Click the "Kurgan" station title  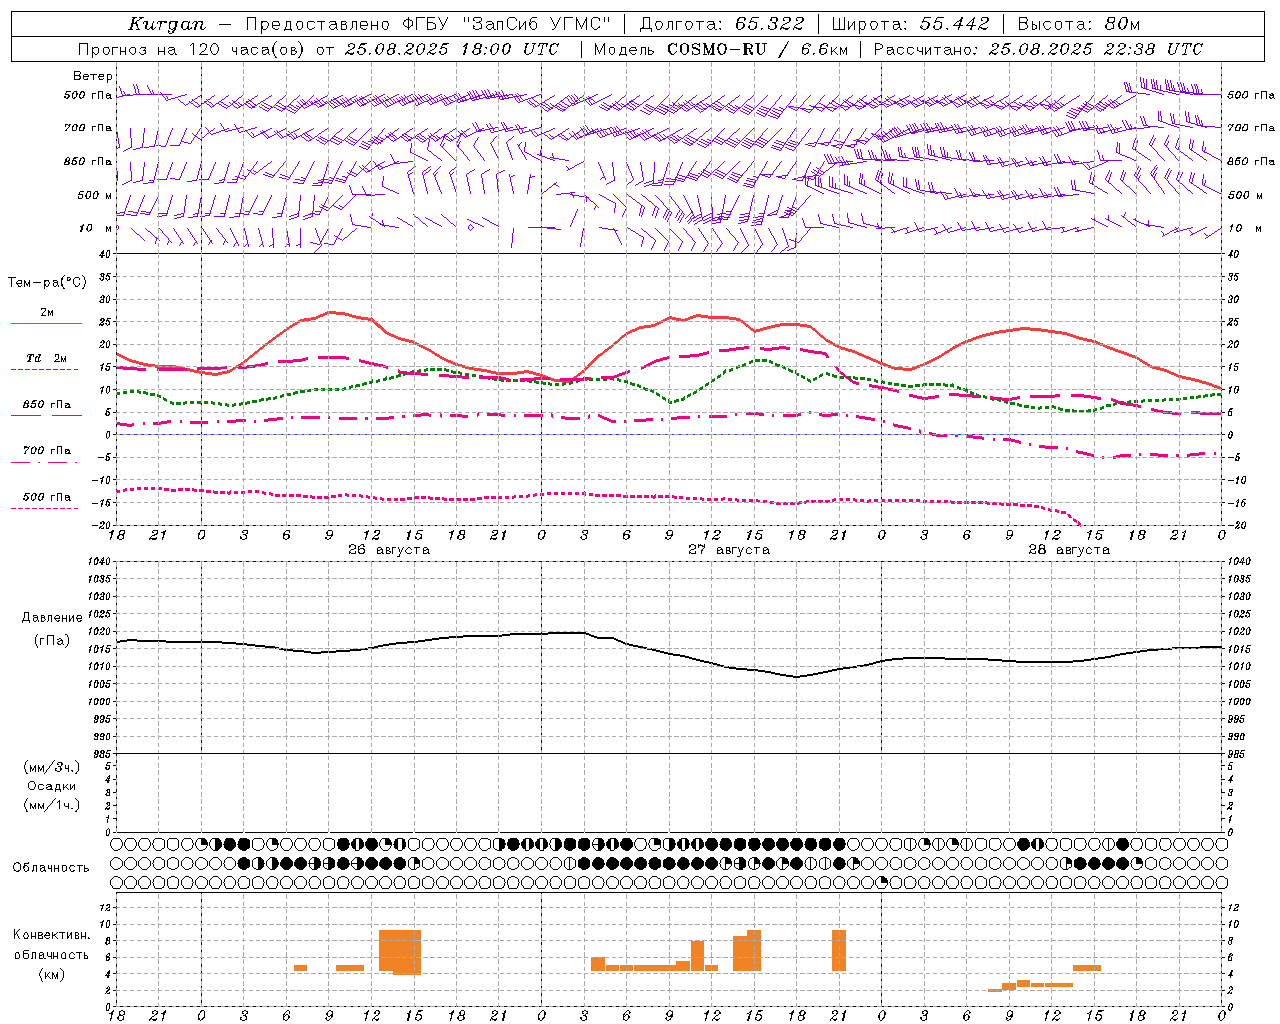pos(167,24)
